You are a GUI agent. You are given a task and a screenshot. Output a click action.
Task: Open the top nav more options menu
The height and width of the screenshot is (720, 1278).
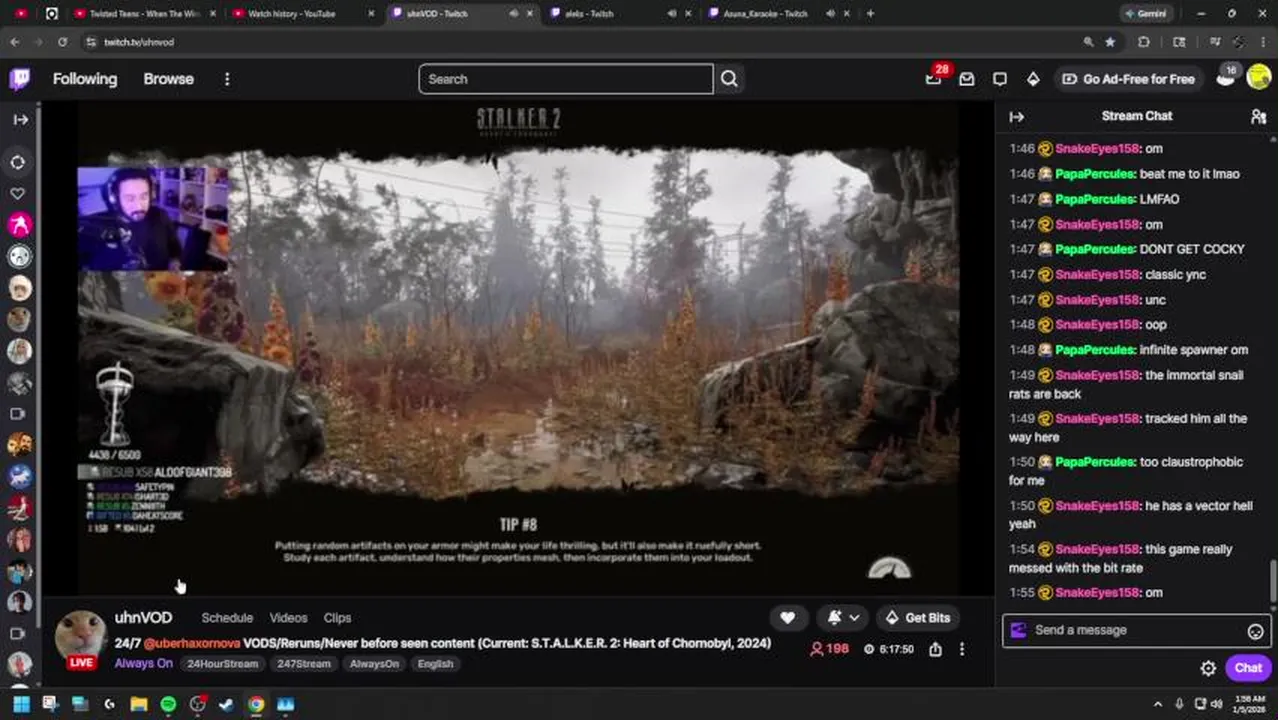(x=227, y=79)
